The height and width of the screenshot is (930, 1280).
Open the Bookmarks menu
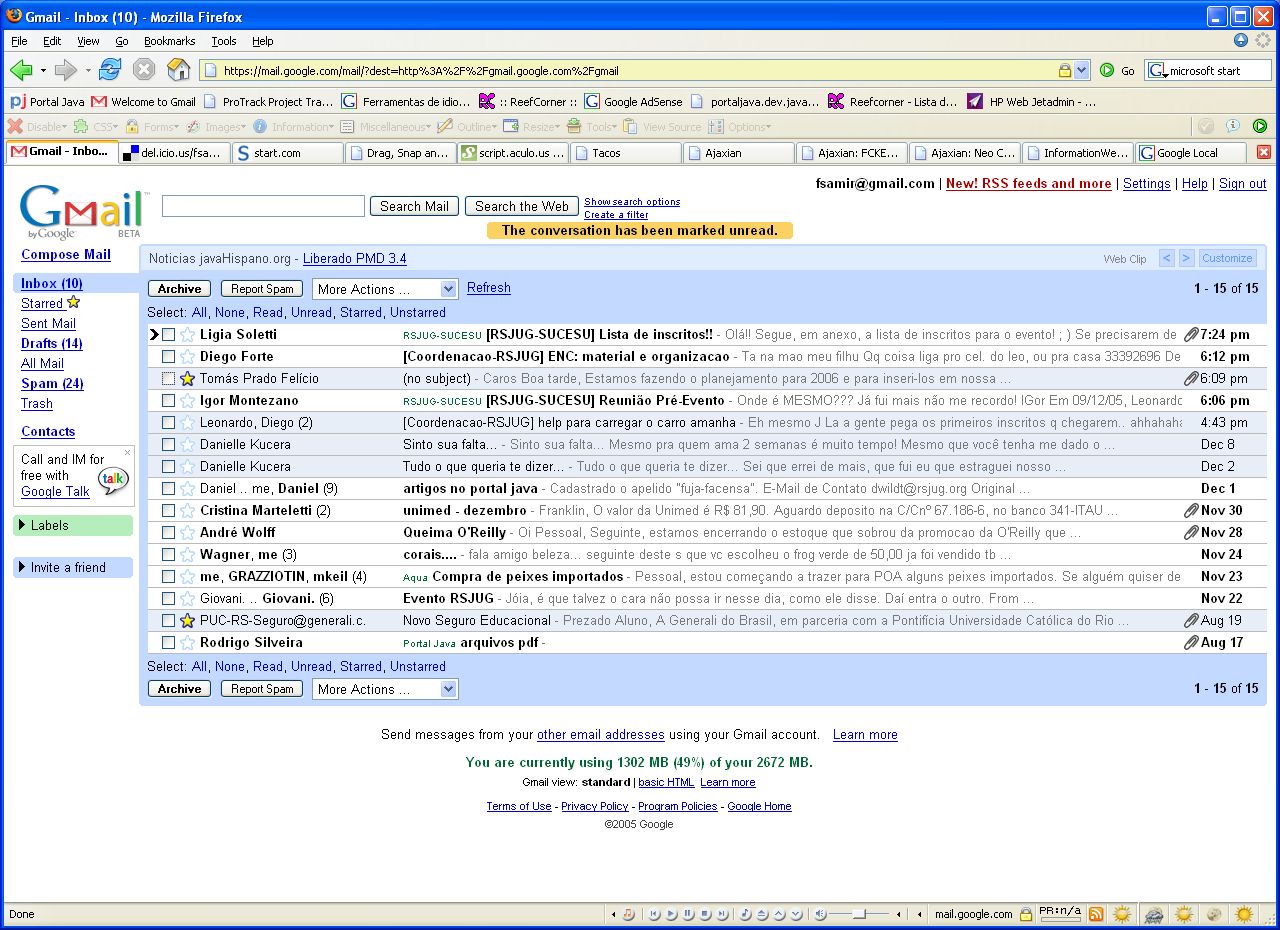169,41
